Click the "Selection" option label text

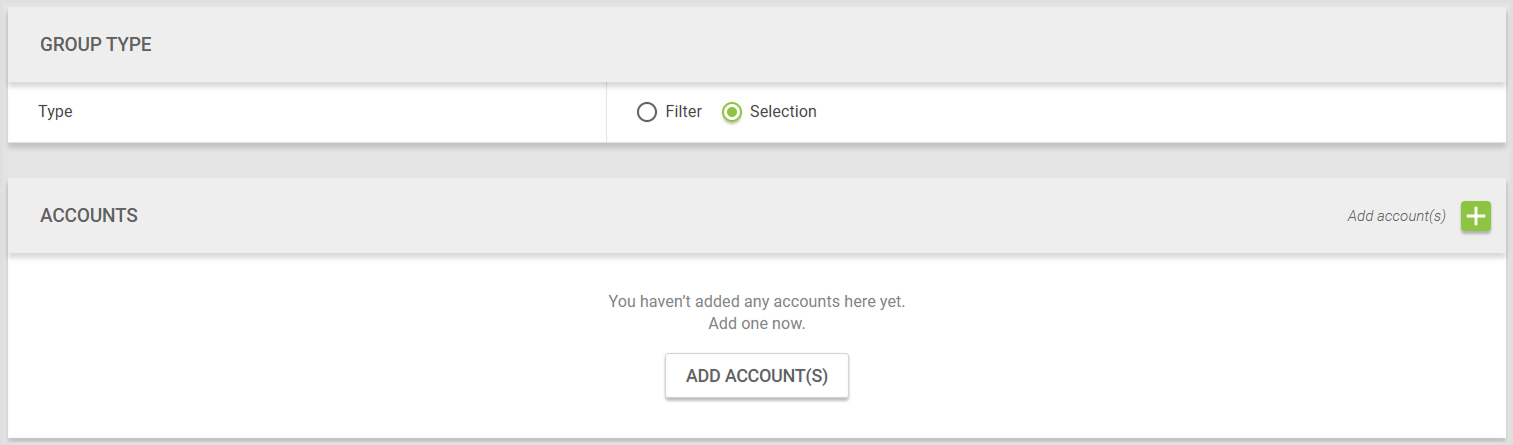783,112
